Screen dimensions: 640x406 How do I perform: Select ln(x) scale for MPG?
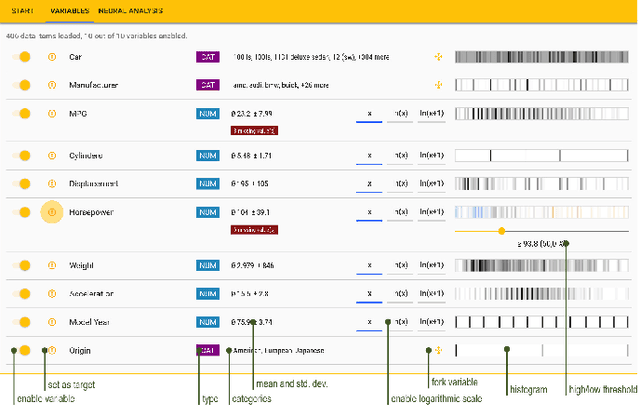pyautogui.click(x=401, y=114)
